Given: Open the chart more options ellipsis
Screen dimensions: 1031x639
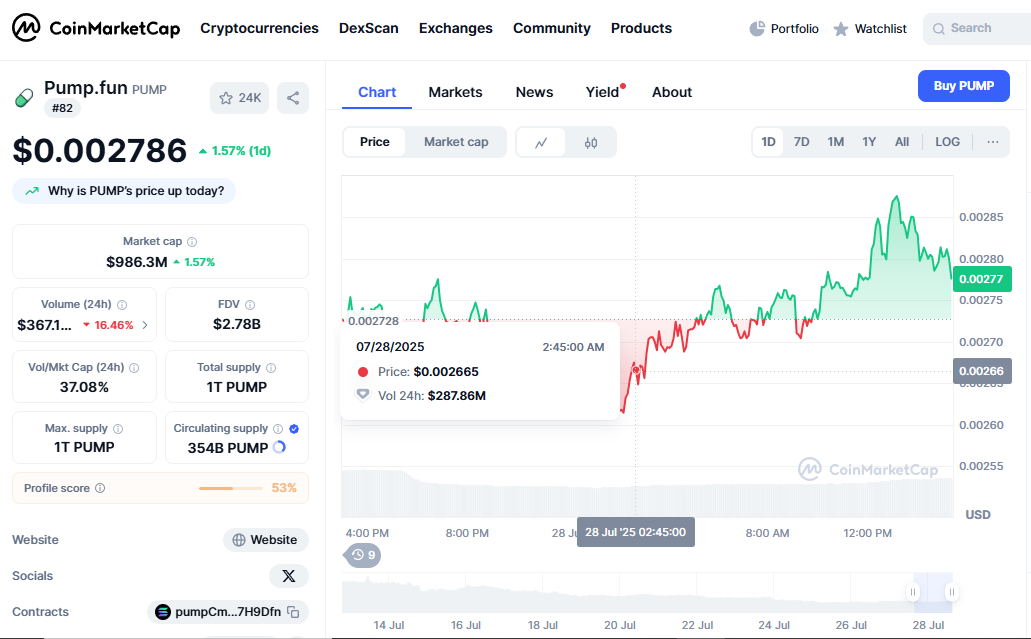Looking at the screenshot, I should point(992,142).
